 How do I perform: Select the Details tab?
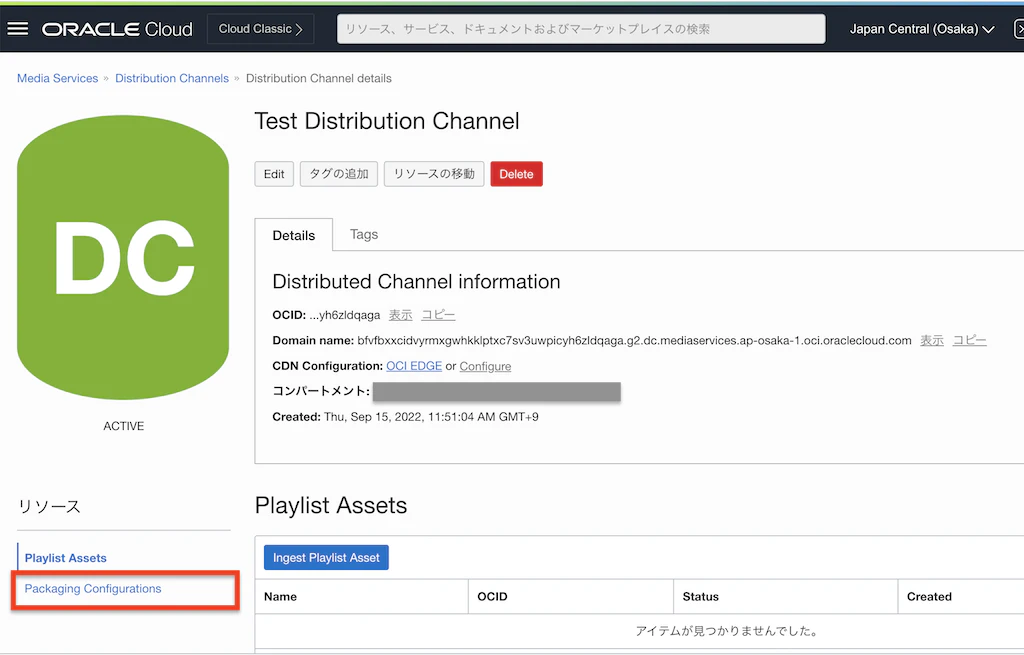(x=294, y=235)
